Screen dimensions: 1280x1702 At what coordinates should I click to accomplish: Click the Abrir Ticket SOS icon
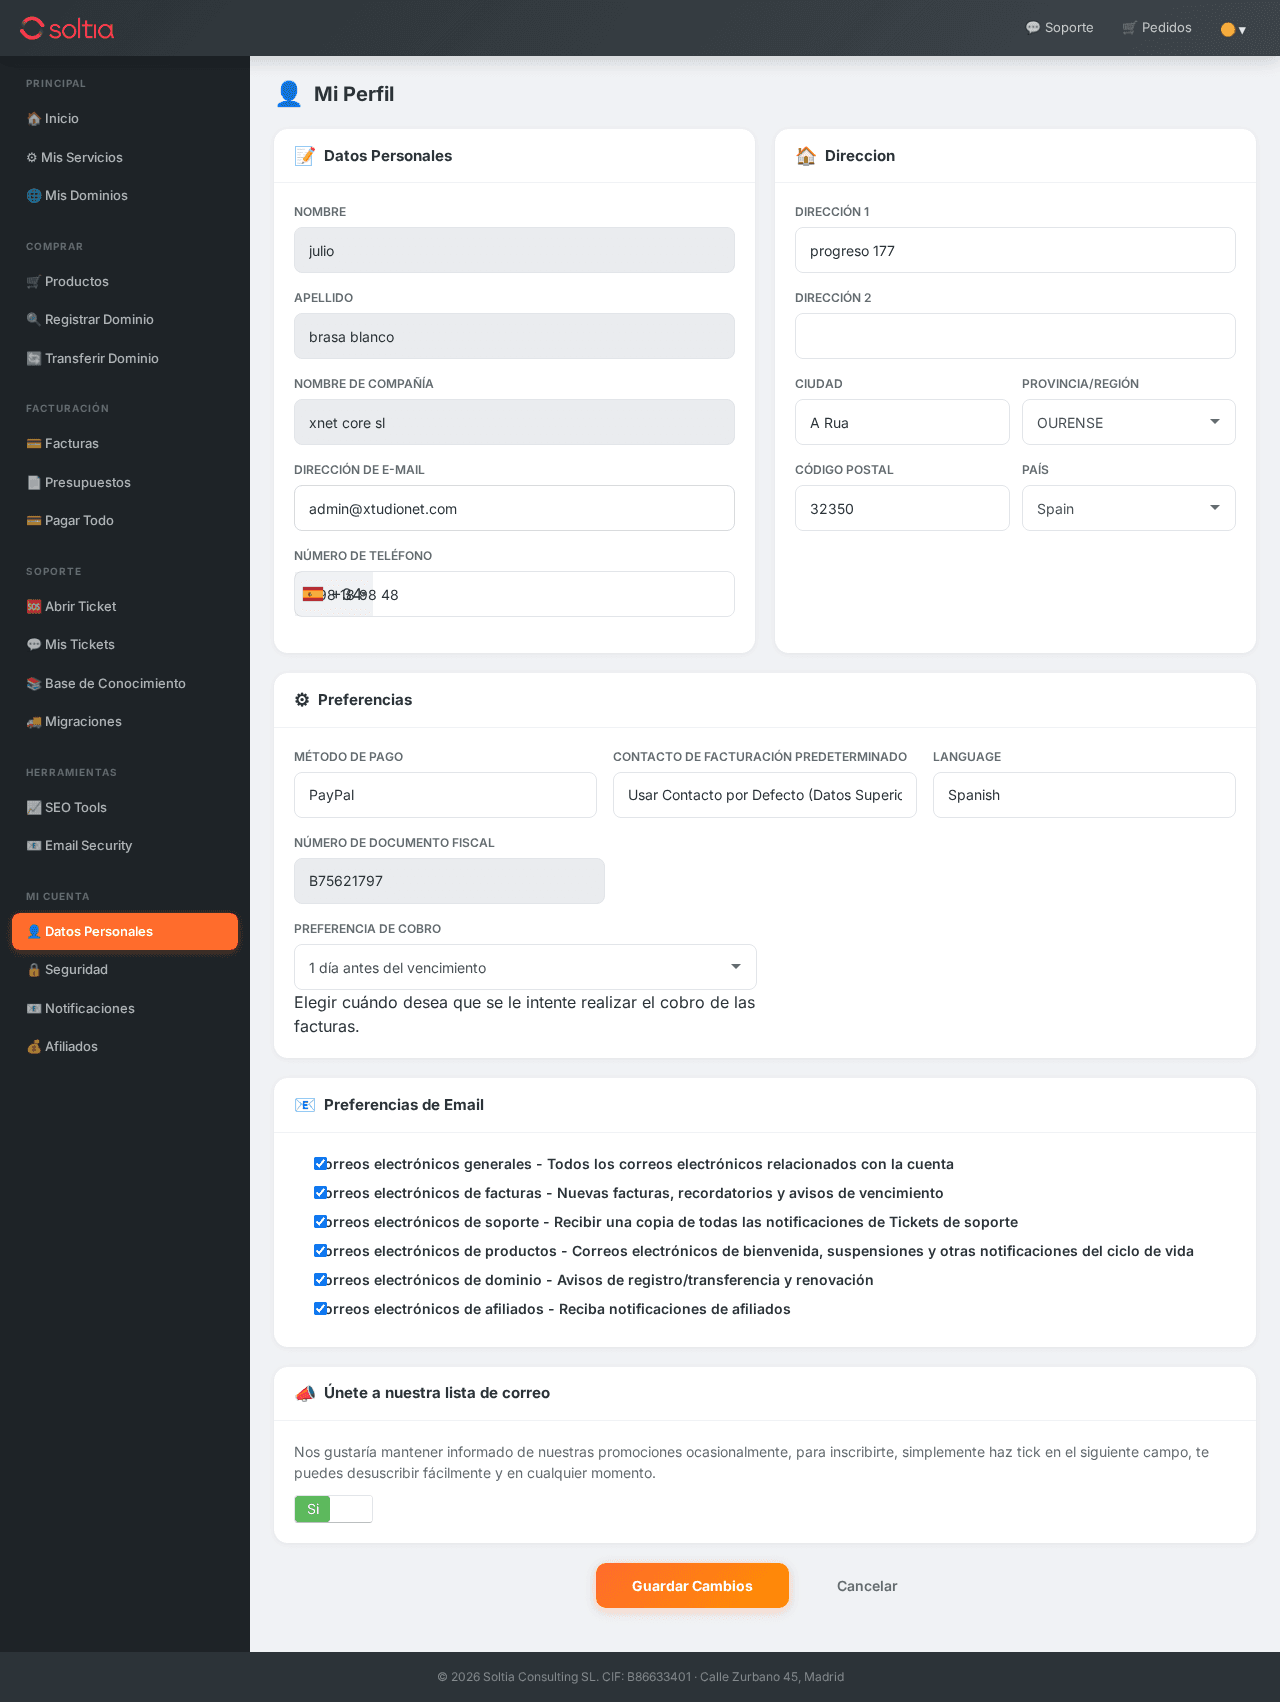34,607
